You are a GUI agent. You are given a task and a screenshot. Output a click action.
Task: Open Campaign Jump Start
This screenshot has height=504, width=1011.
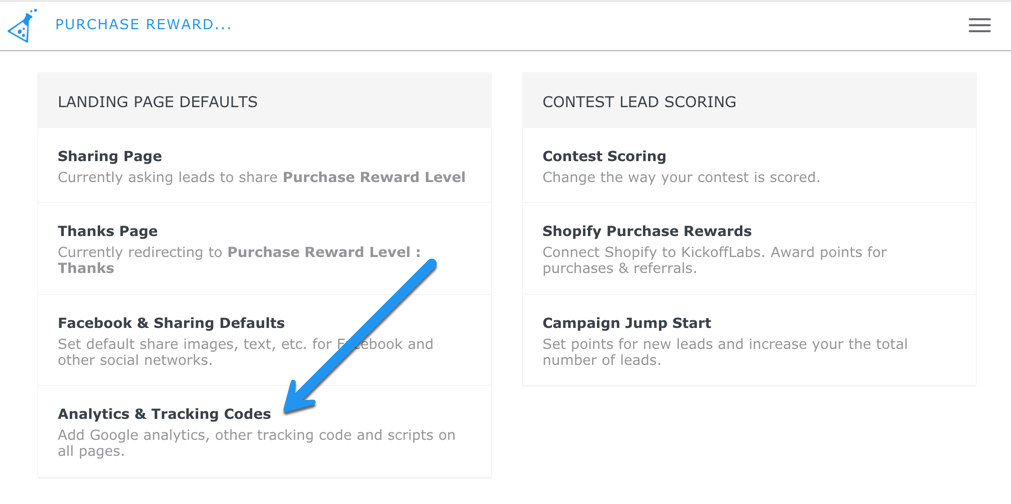[627, 323]
